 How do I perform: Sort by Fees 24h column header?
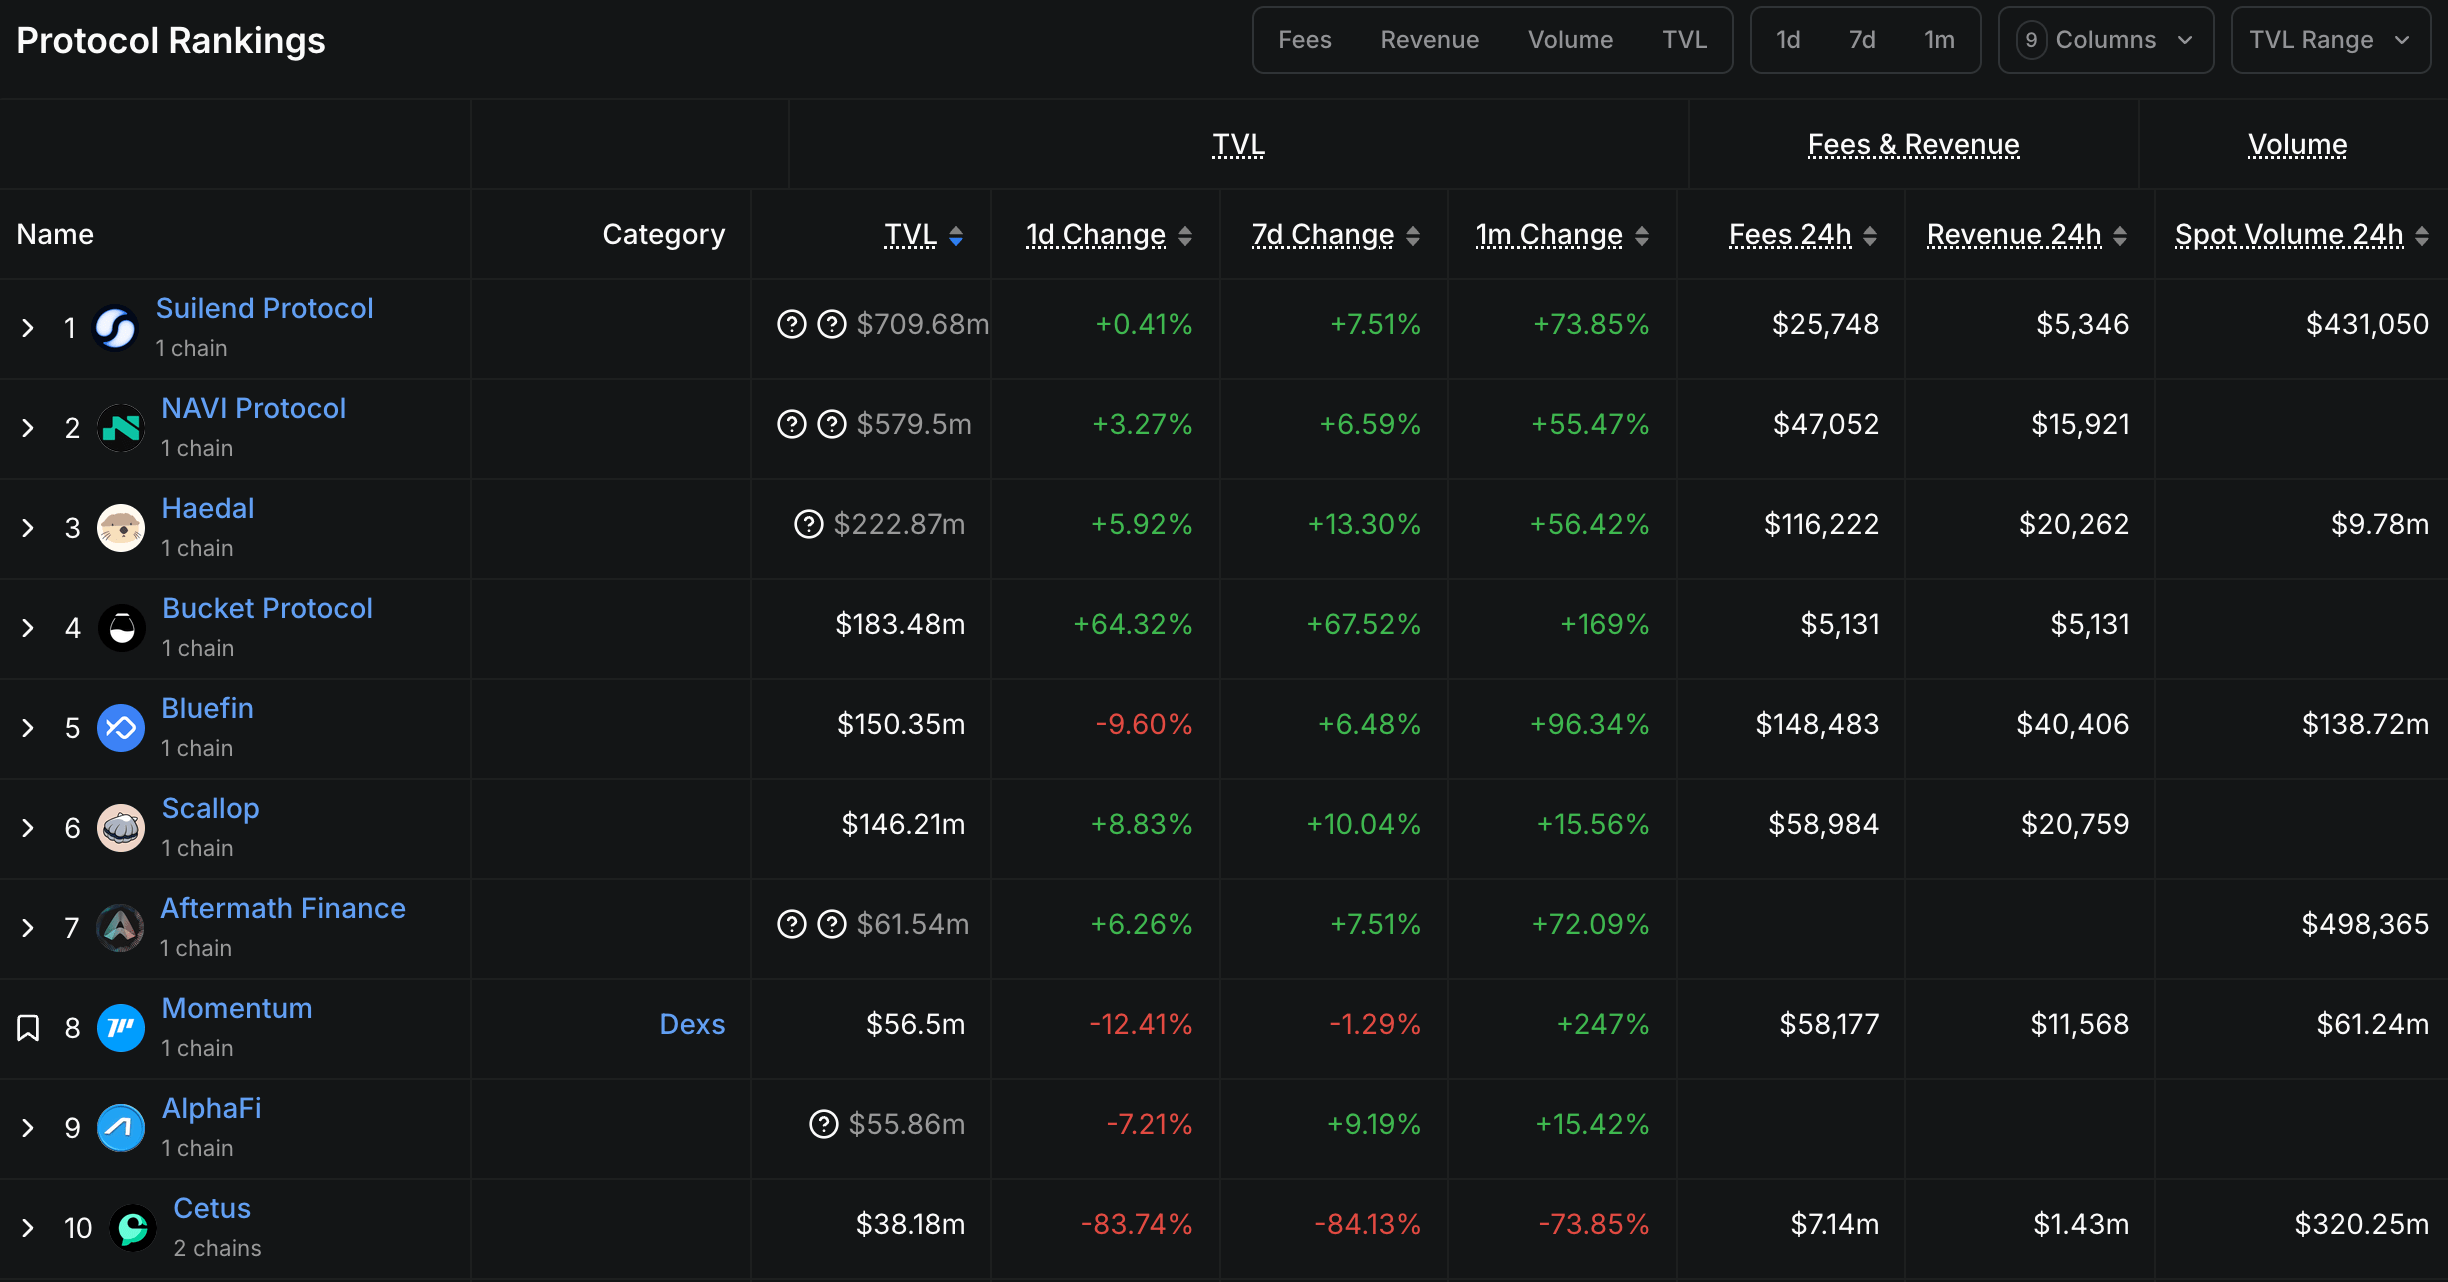[x=1790, y=235]
